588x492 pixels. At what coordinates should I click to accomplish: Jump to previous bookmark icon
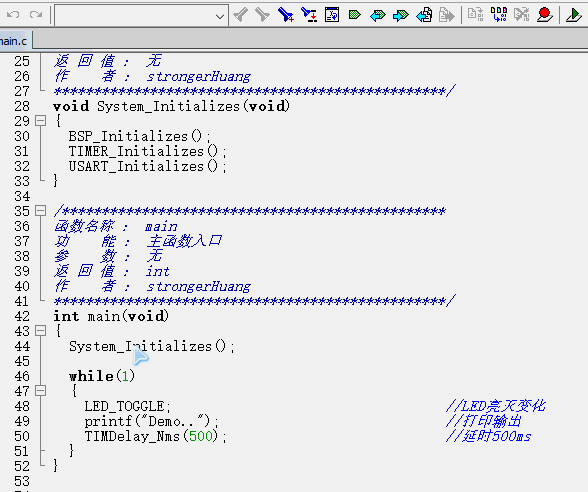(x=378, y=15)
